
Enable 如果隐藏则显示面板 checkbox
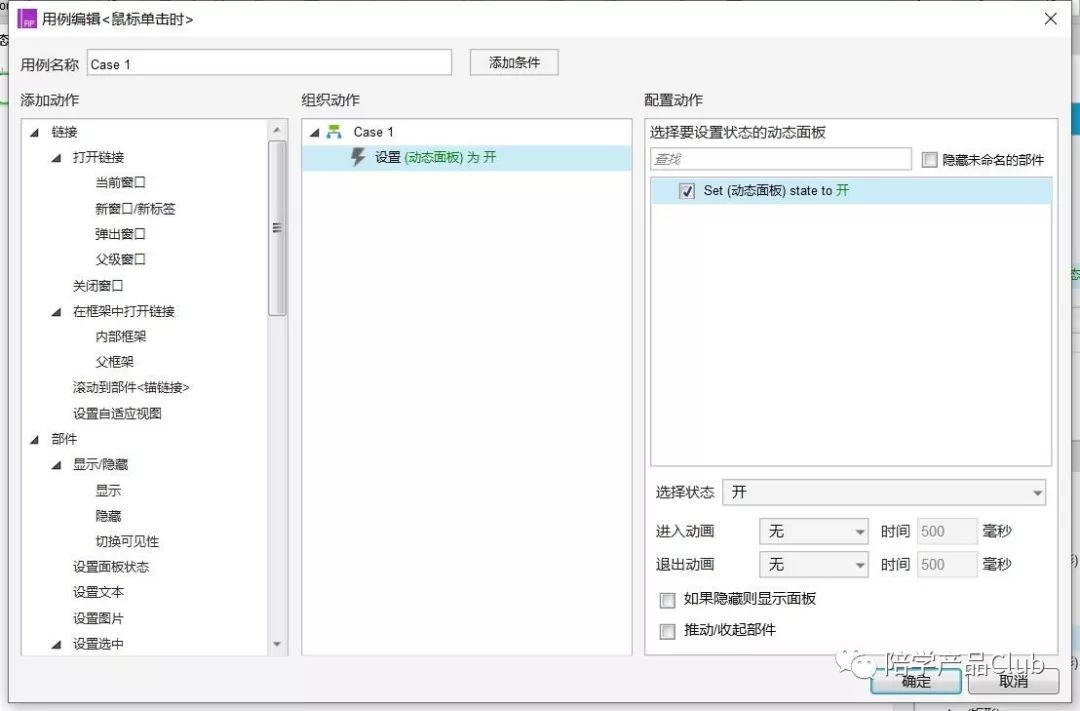coord(667,599)
